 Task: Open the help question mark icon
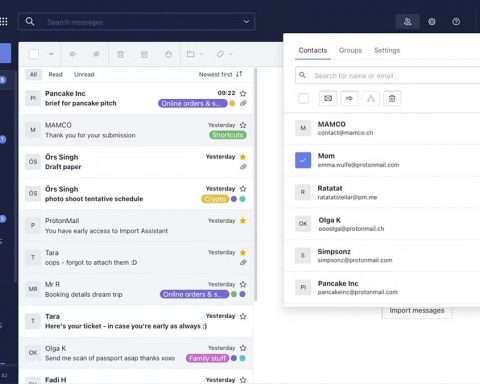456,22
